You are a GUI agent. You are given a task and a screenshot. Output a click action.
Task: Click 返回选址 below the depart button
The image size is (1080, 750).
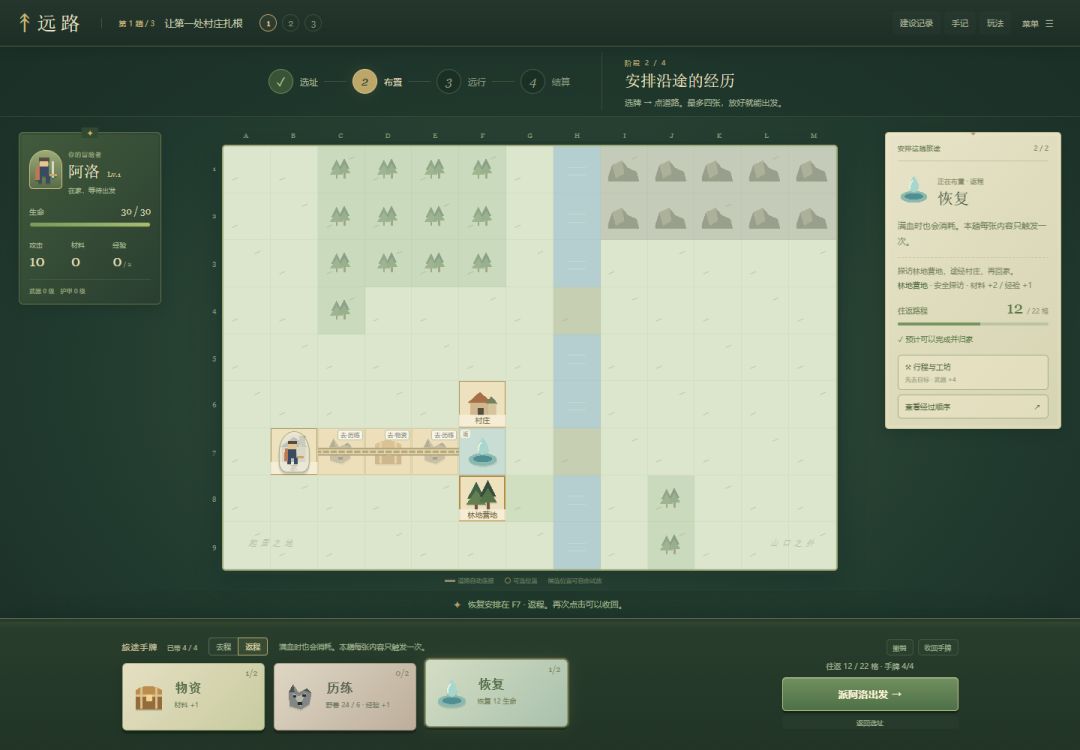click(x=870, y=723)
